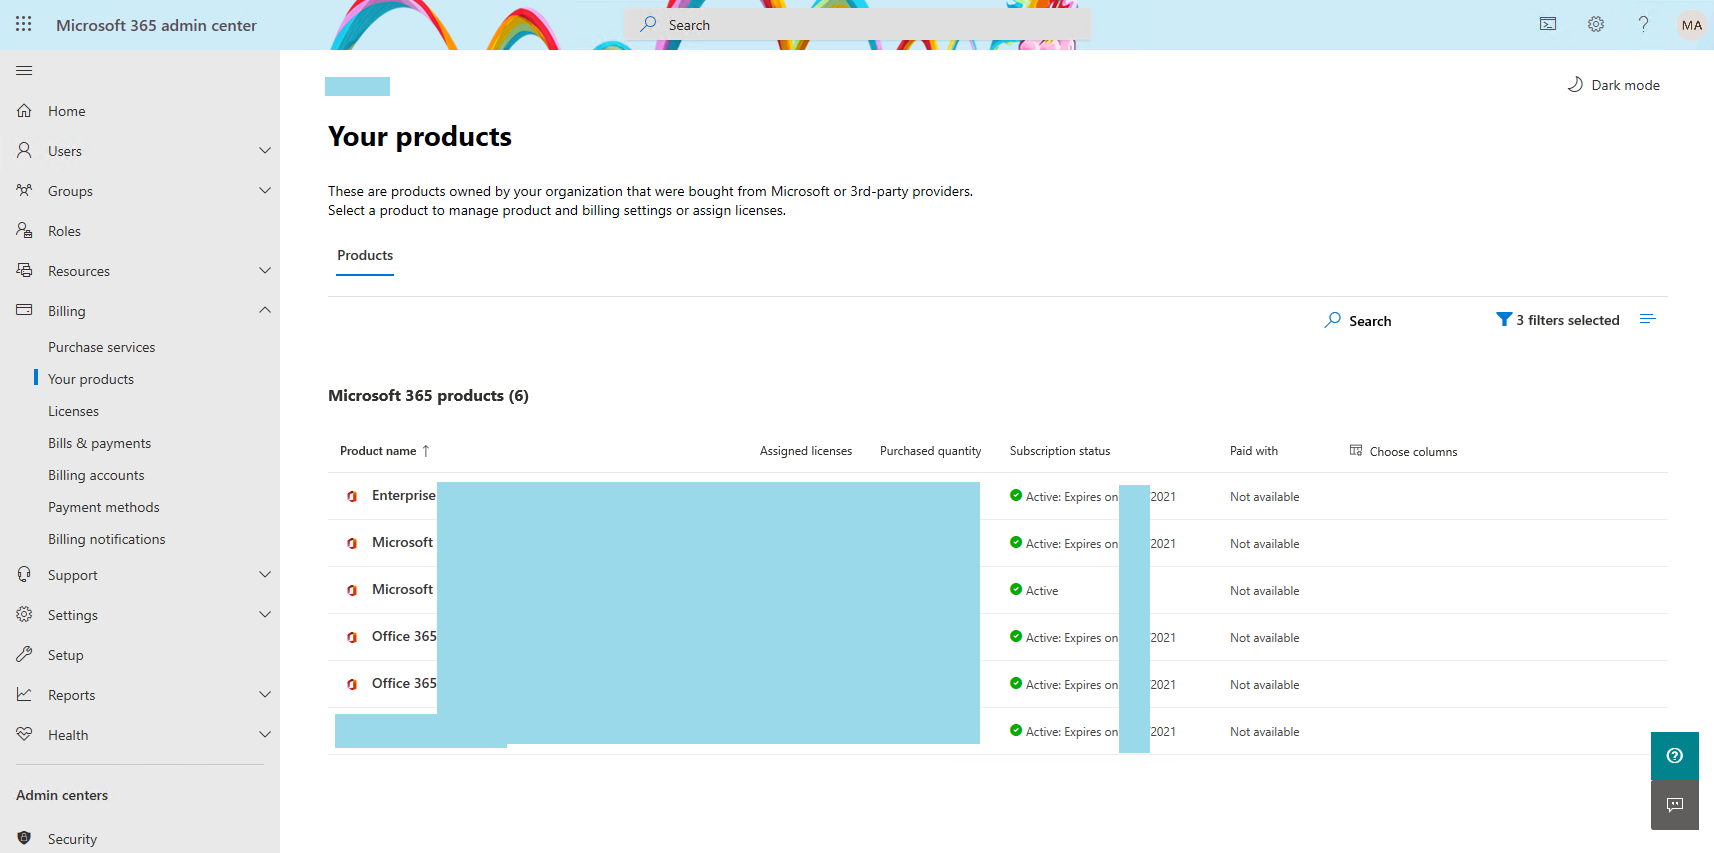
Task: Click the Paid with column header
Action: [x=1254, y=451]
